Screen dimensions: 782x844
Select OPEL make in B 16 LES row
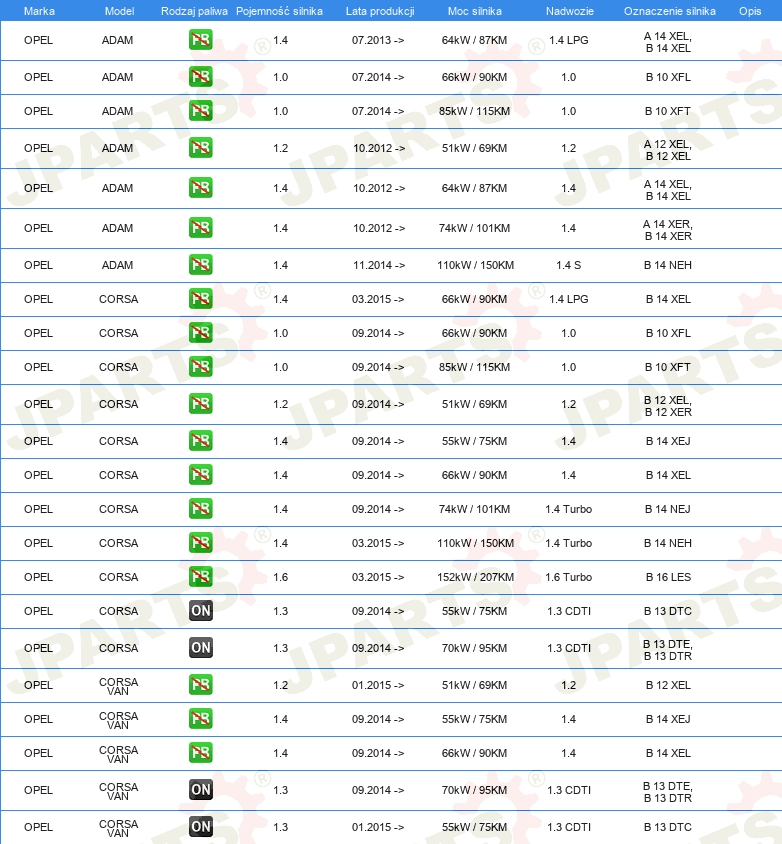tap(38, 577)
